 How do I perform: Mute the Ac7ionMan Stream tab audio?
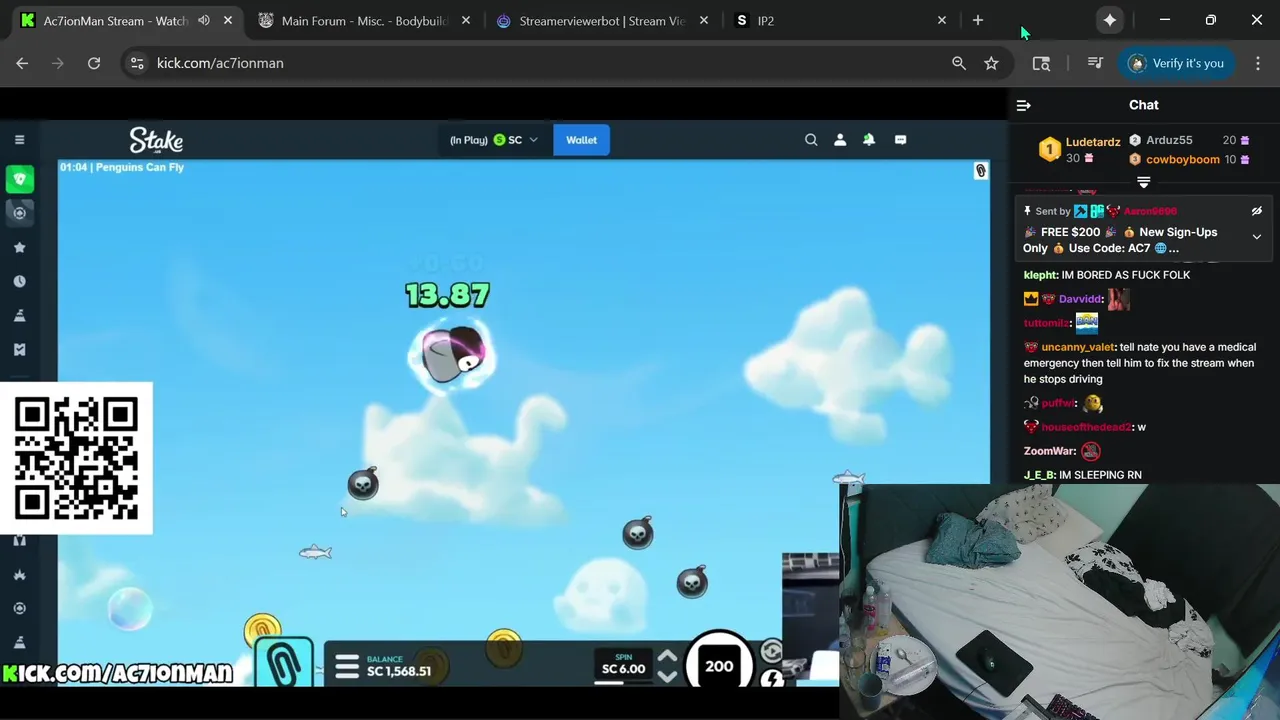pos(204,20)
